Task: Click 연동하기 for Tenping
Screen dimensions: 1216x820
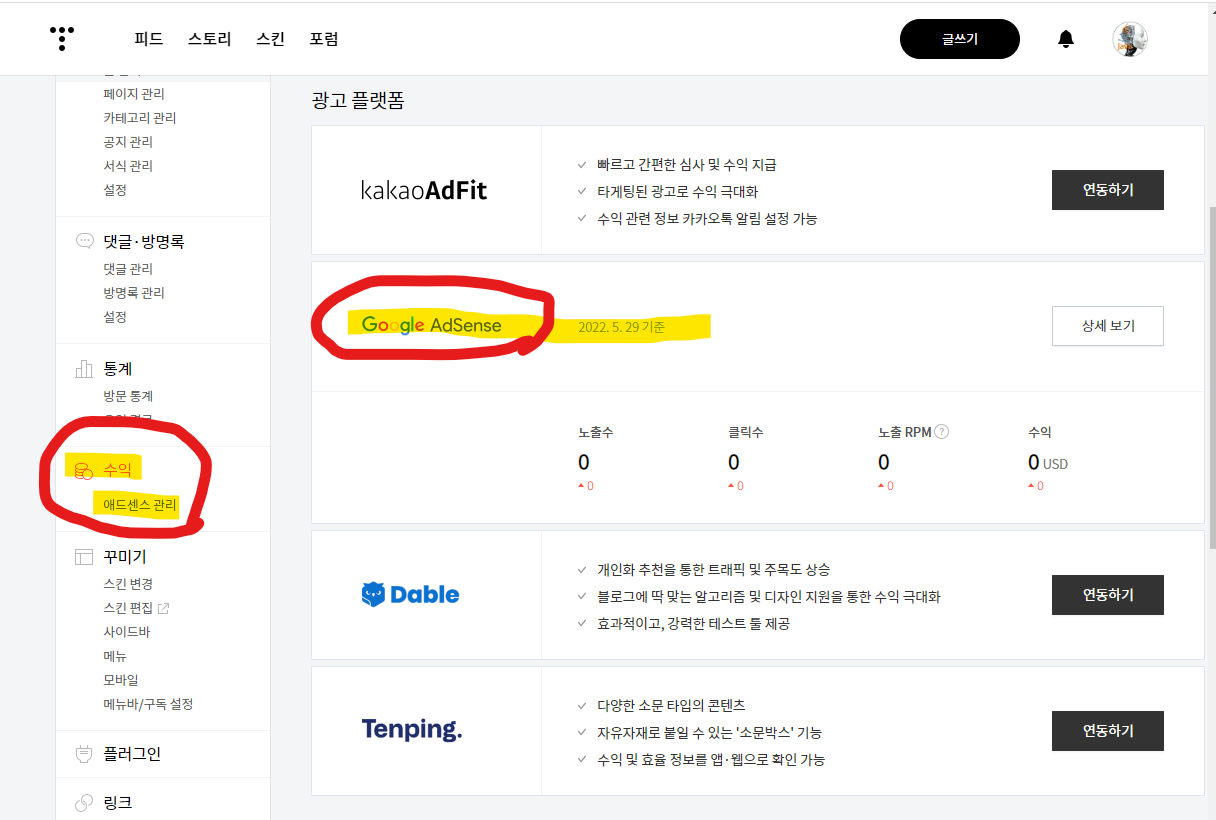Action: (1108, 731)
